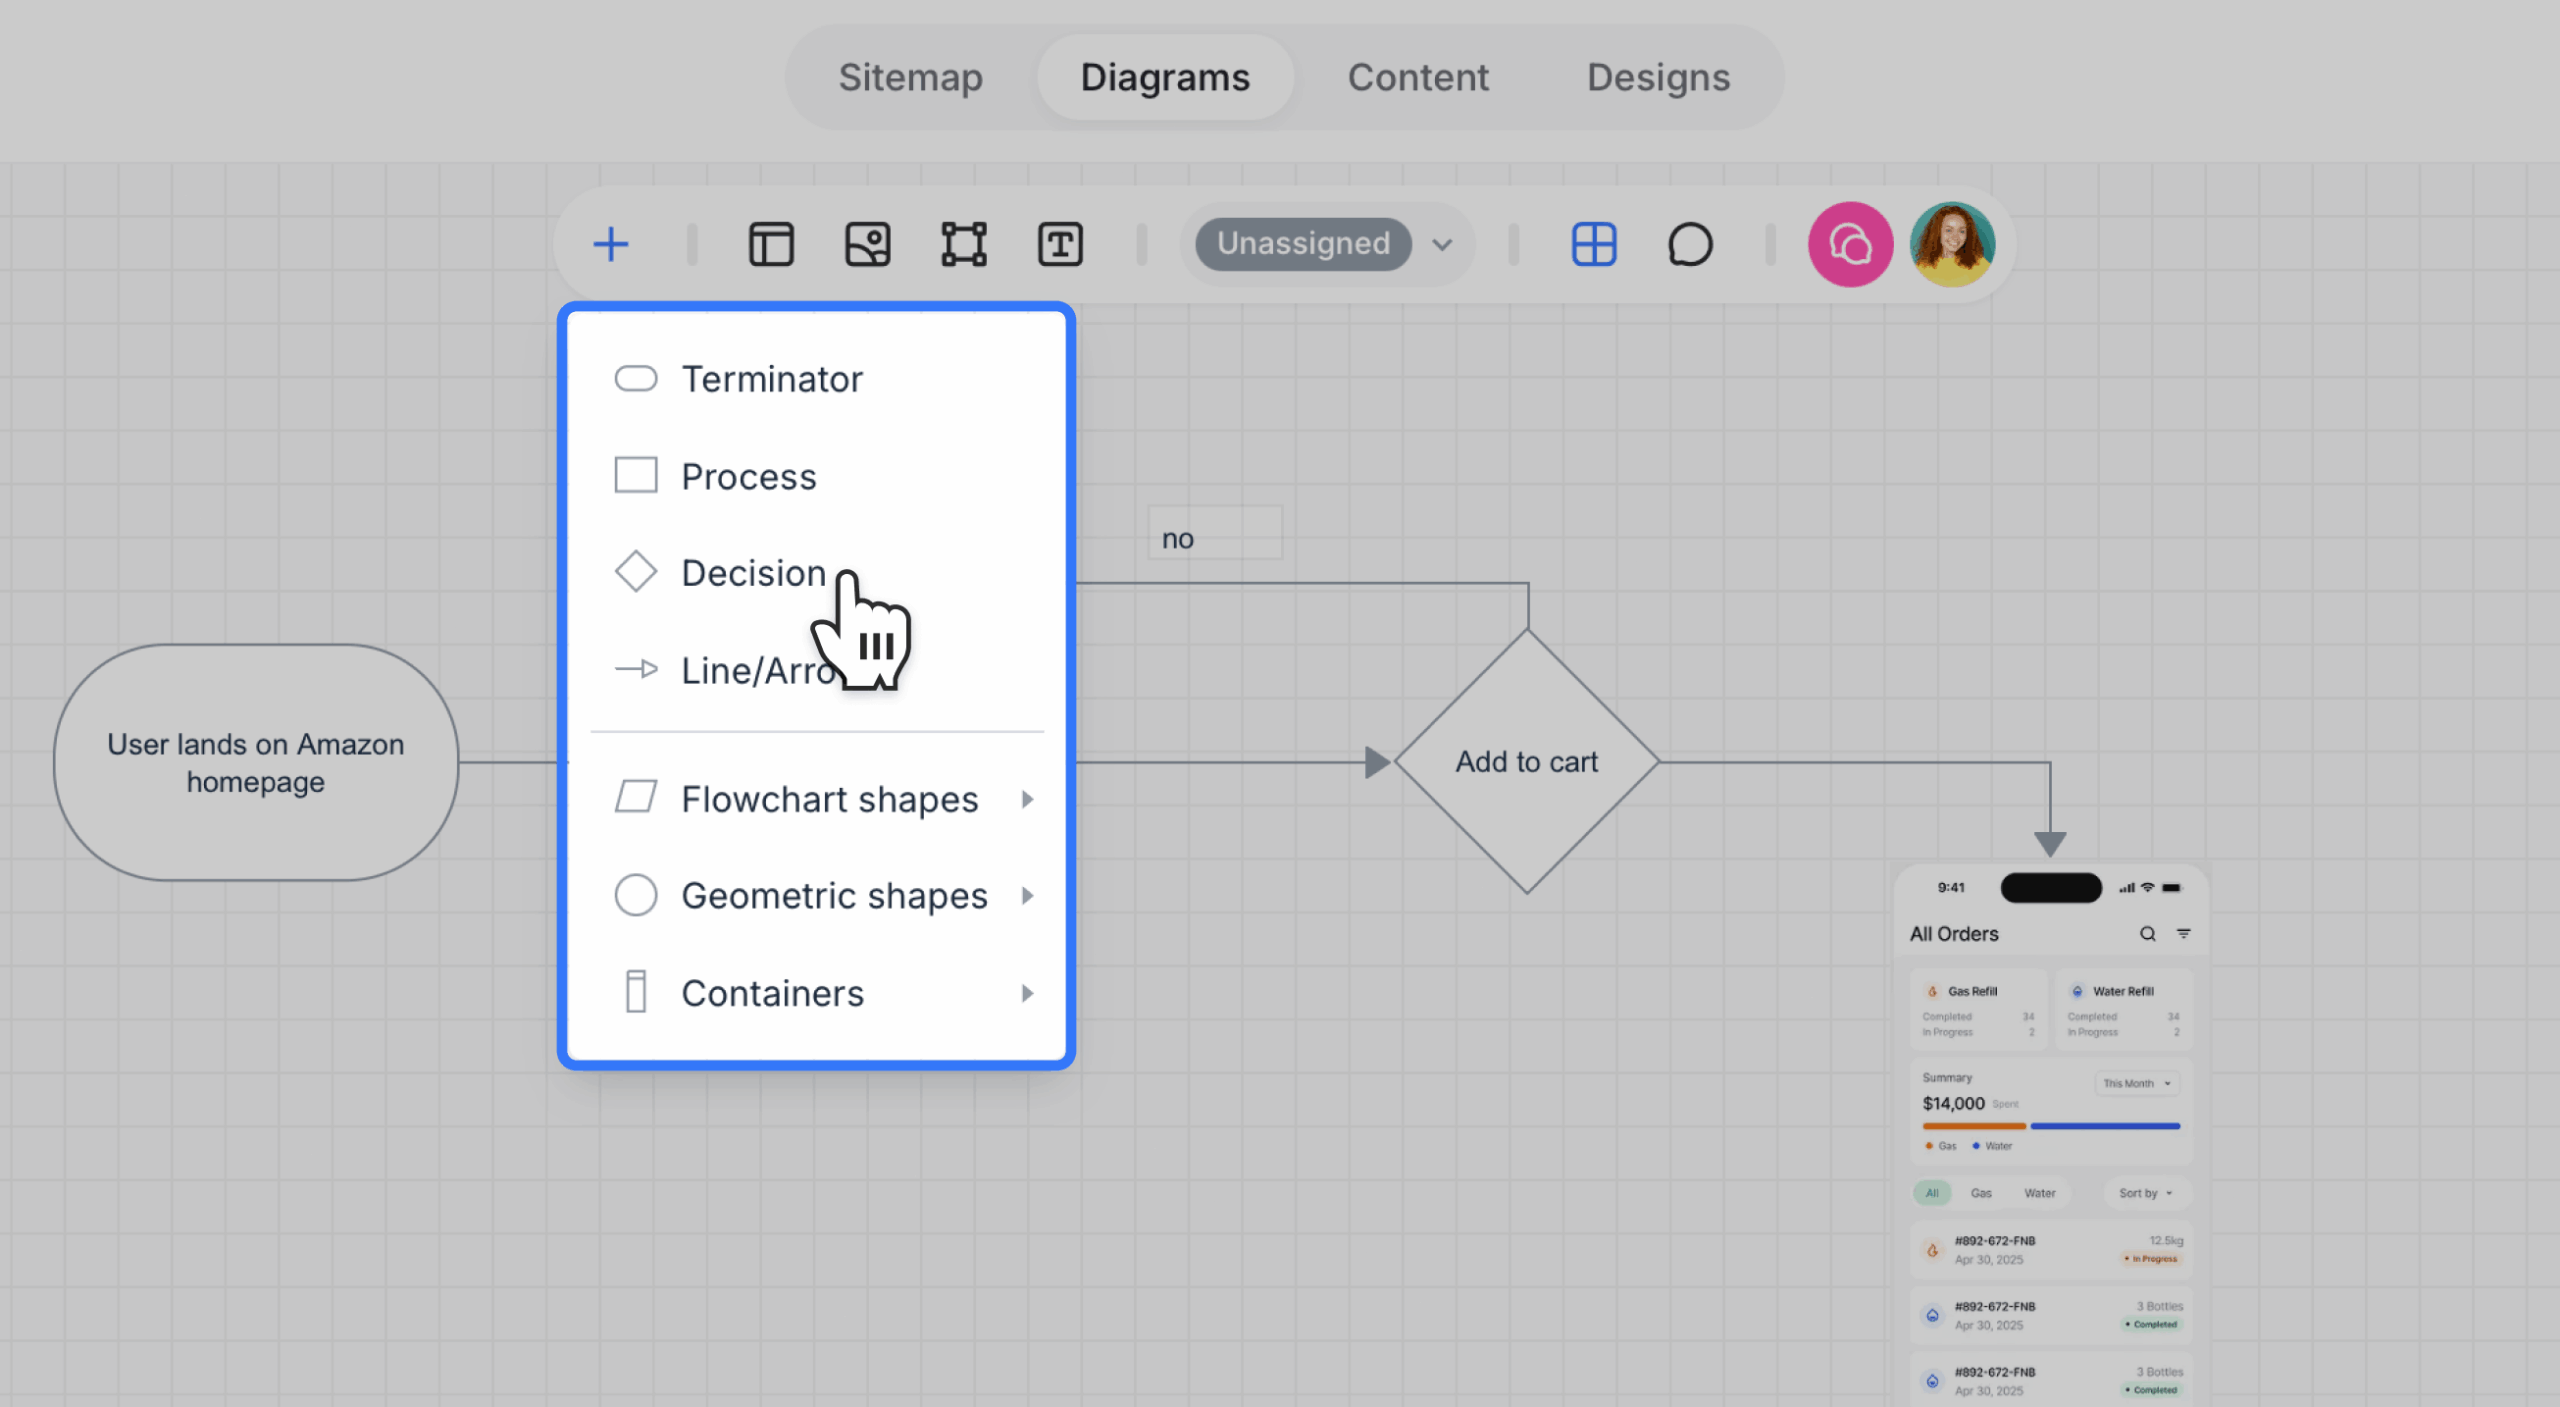Select the text box tool icon
Viewport: 2560px width, 1407px height.
click(1060, 245)
